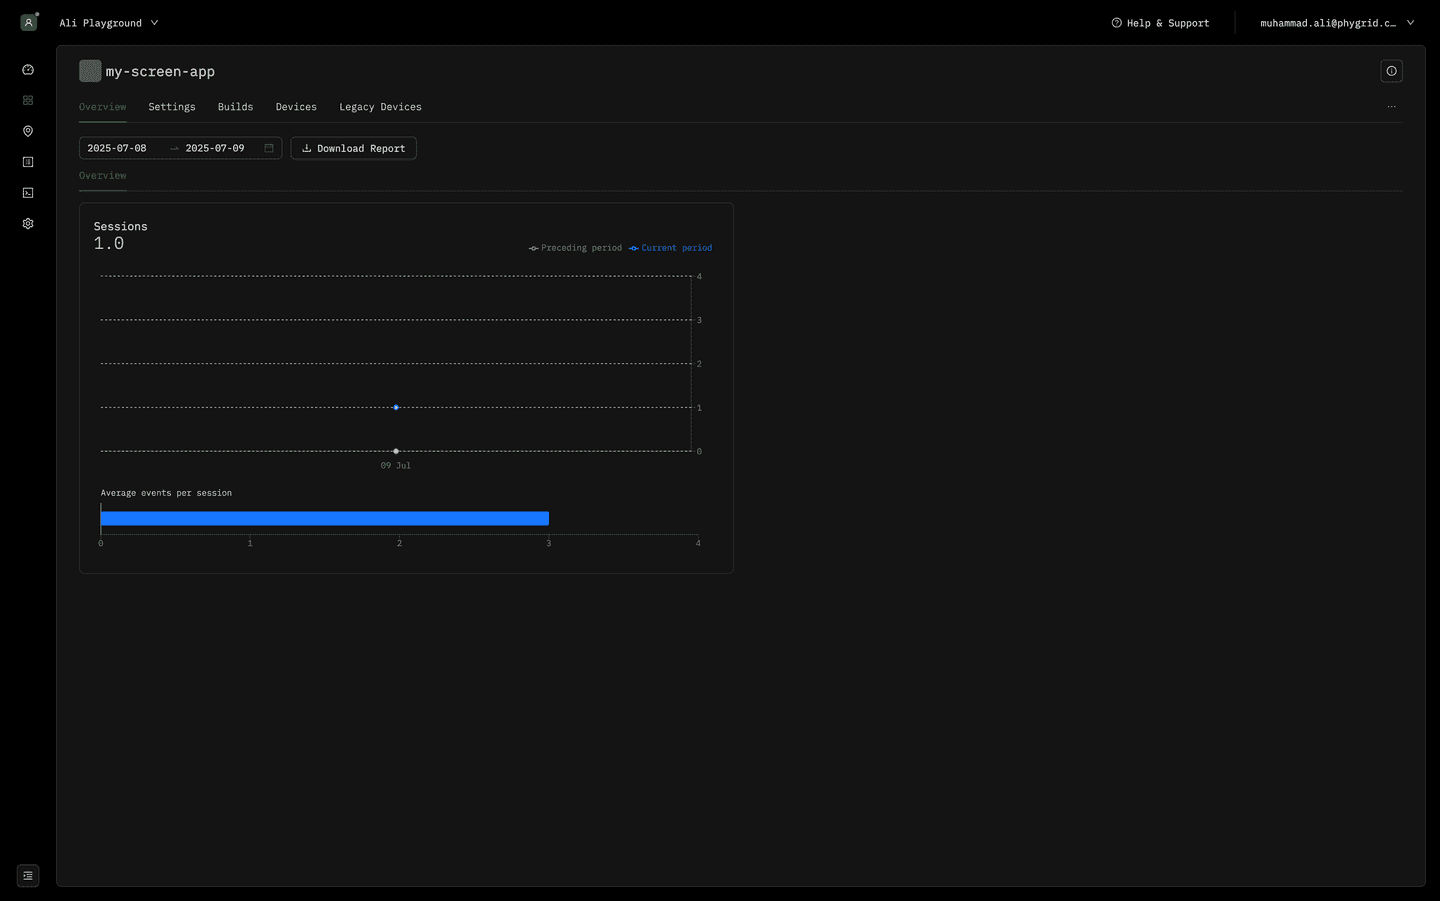Open the terminal console icon in sidebar

coord(27,192)
